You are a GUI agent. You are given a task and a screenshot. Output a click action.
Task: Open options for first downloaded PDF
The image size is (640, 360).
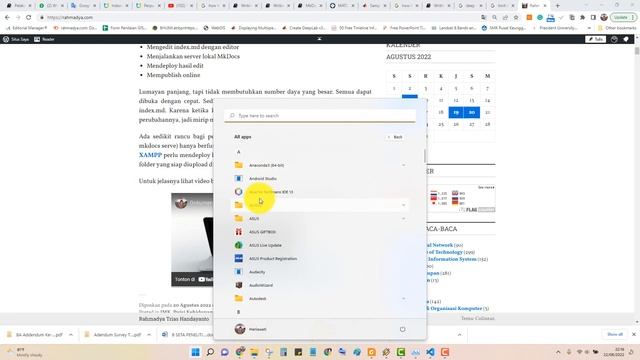(x=71, y=335)
